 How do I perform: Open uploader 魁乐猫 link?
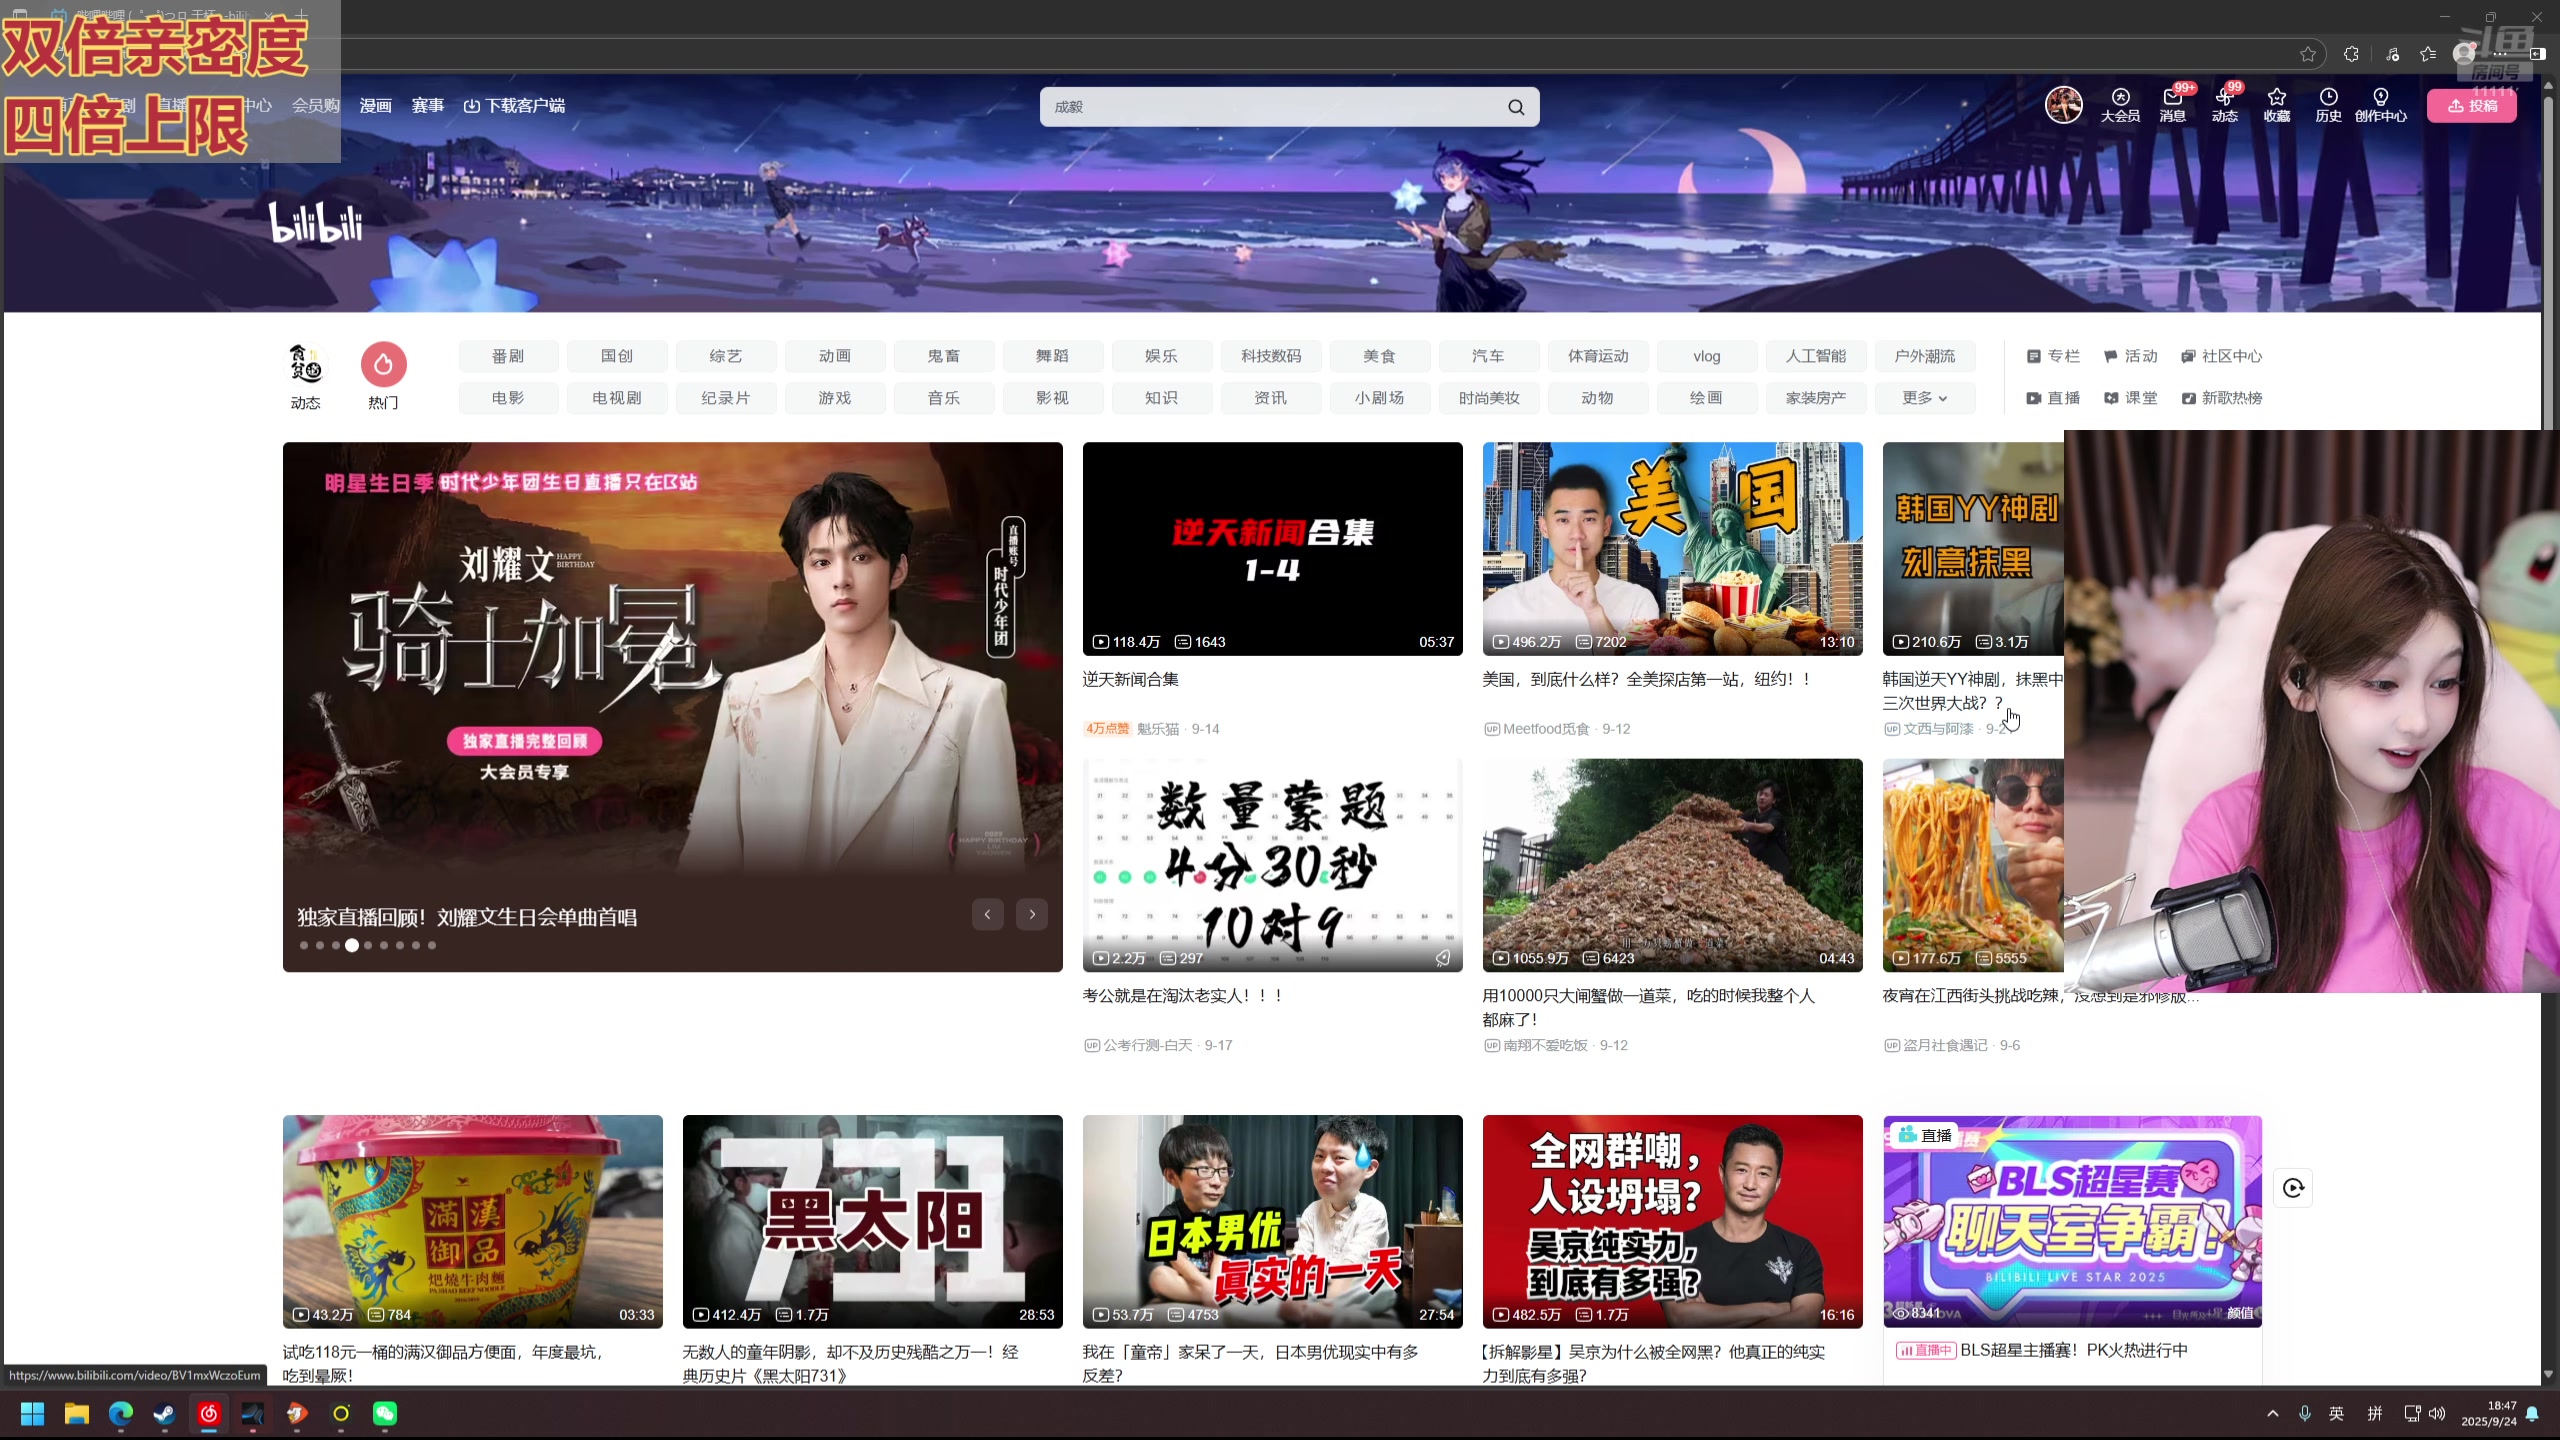[x=1158, y=729]
